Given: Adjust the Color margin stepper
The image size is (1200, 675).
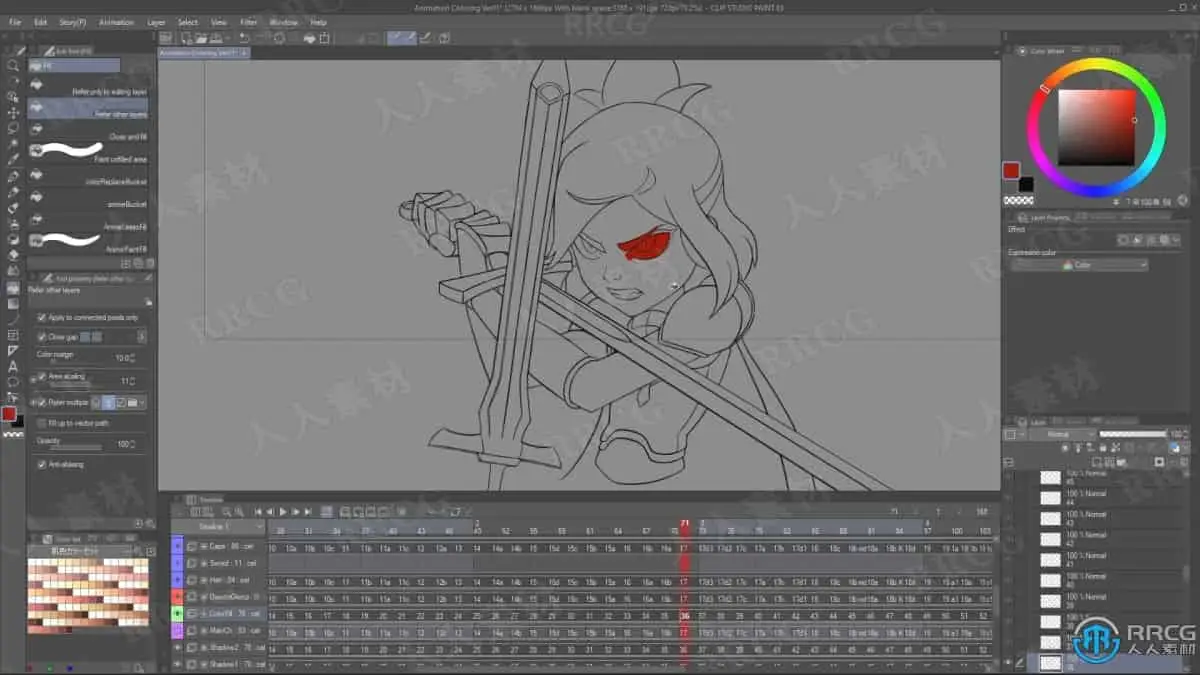Looking at the screenshot, I should (x=133, y=358).
